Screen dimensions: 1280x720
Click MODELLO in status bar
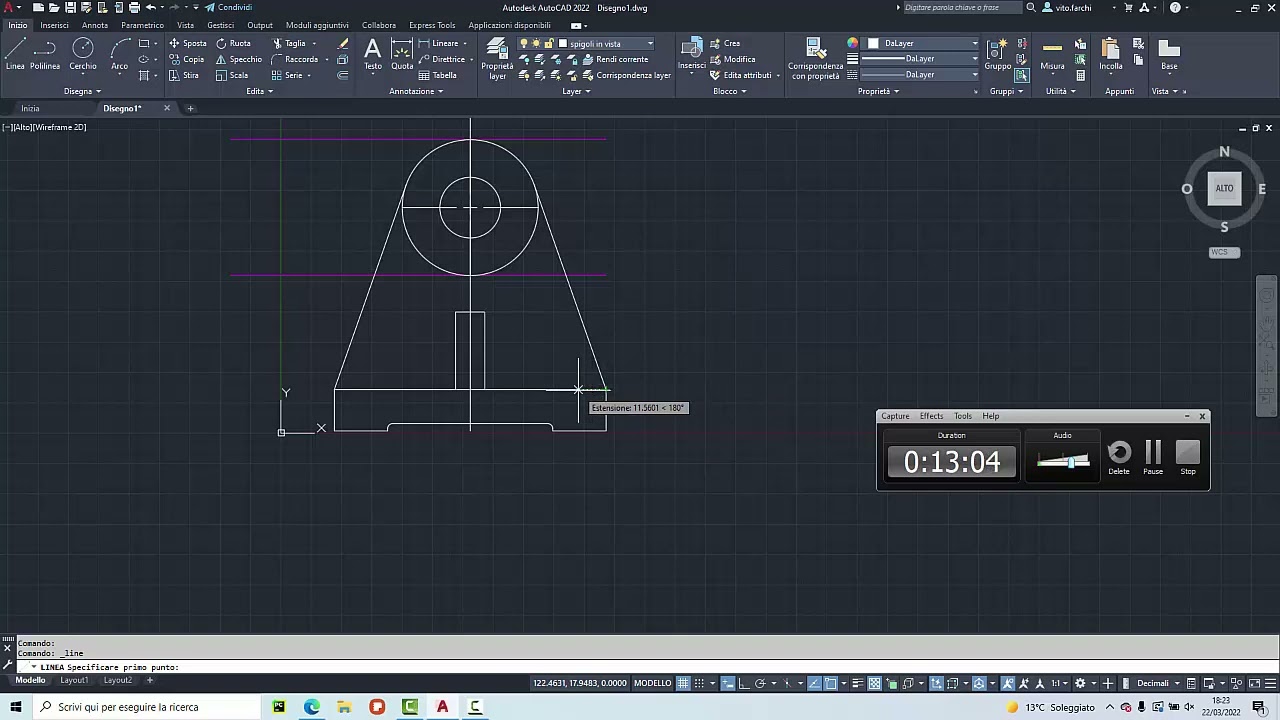pos(653,683)
